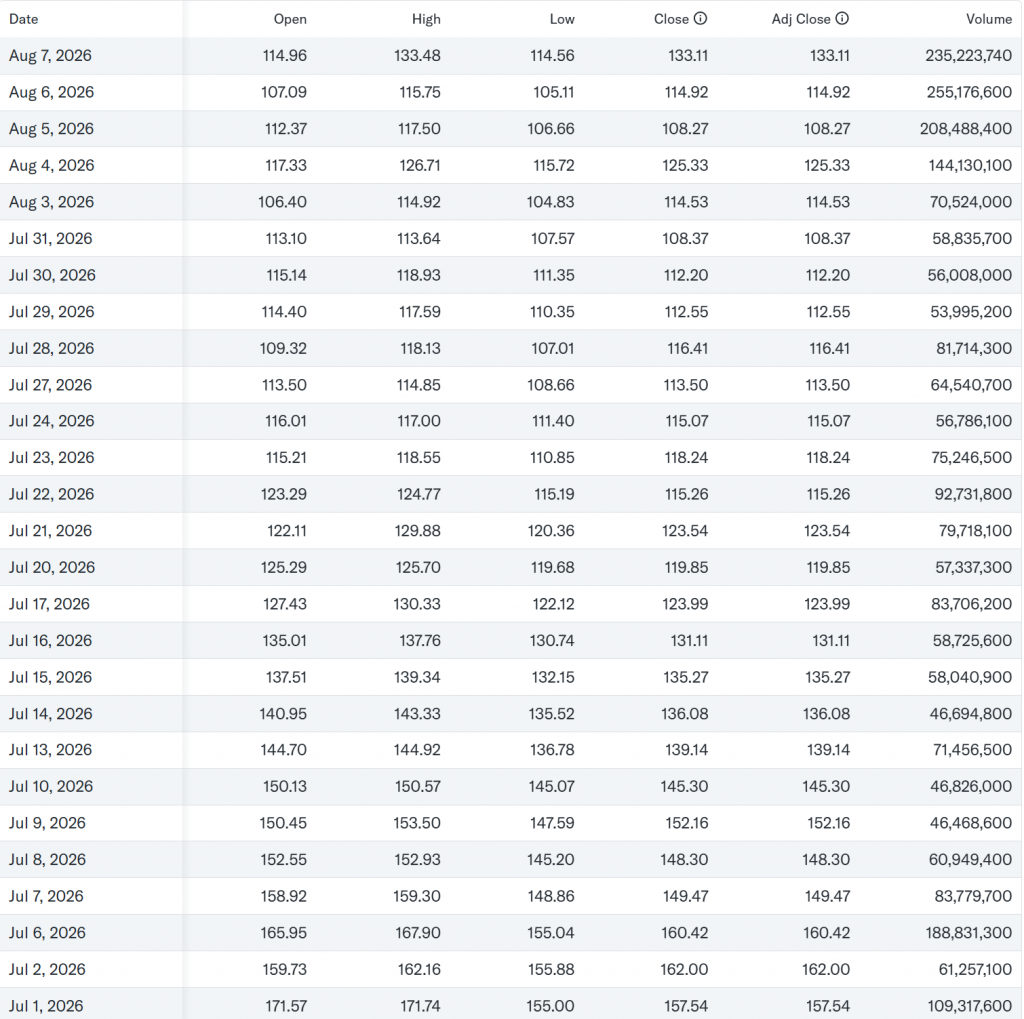Click the High column header

(x=426, y=19)
